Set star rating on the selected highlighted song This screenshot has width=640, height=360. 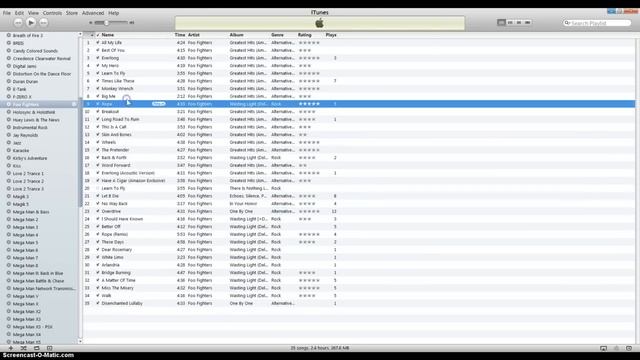(x=309, y=104)
